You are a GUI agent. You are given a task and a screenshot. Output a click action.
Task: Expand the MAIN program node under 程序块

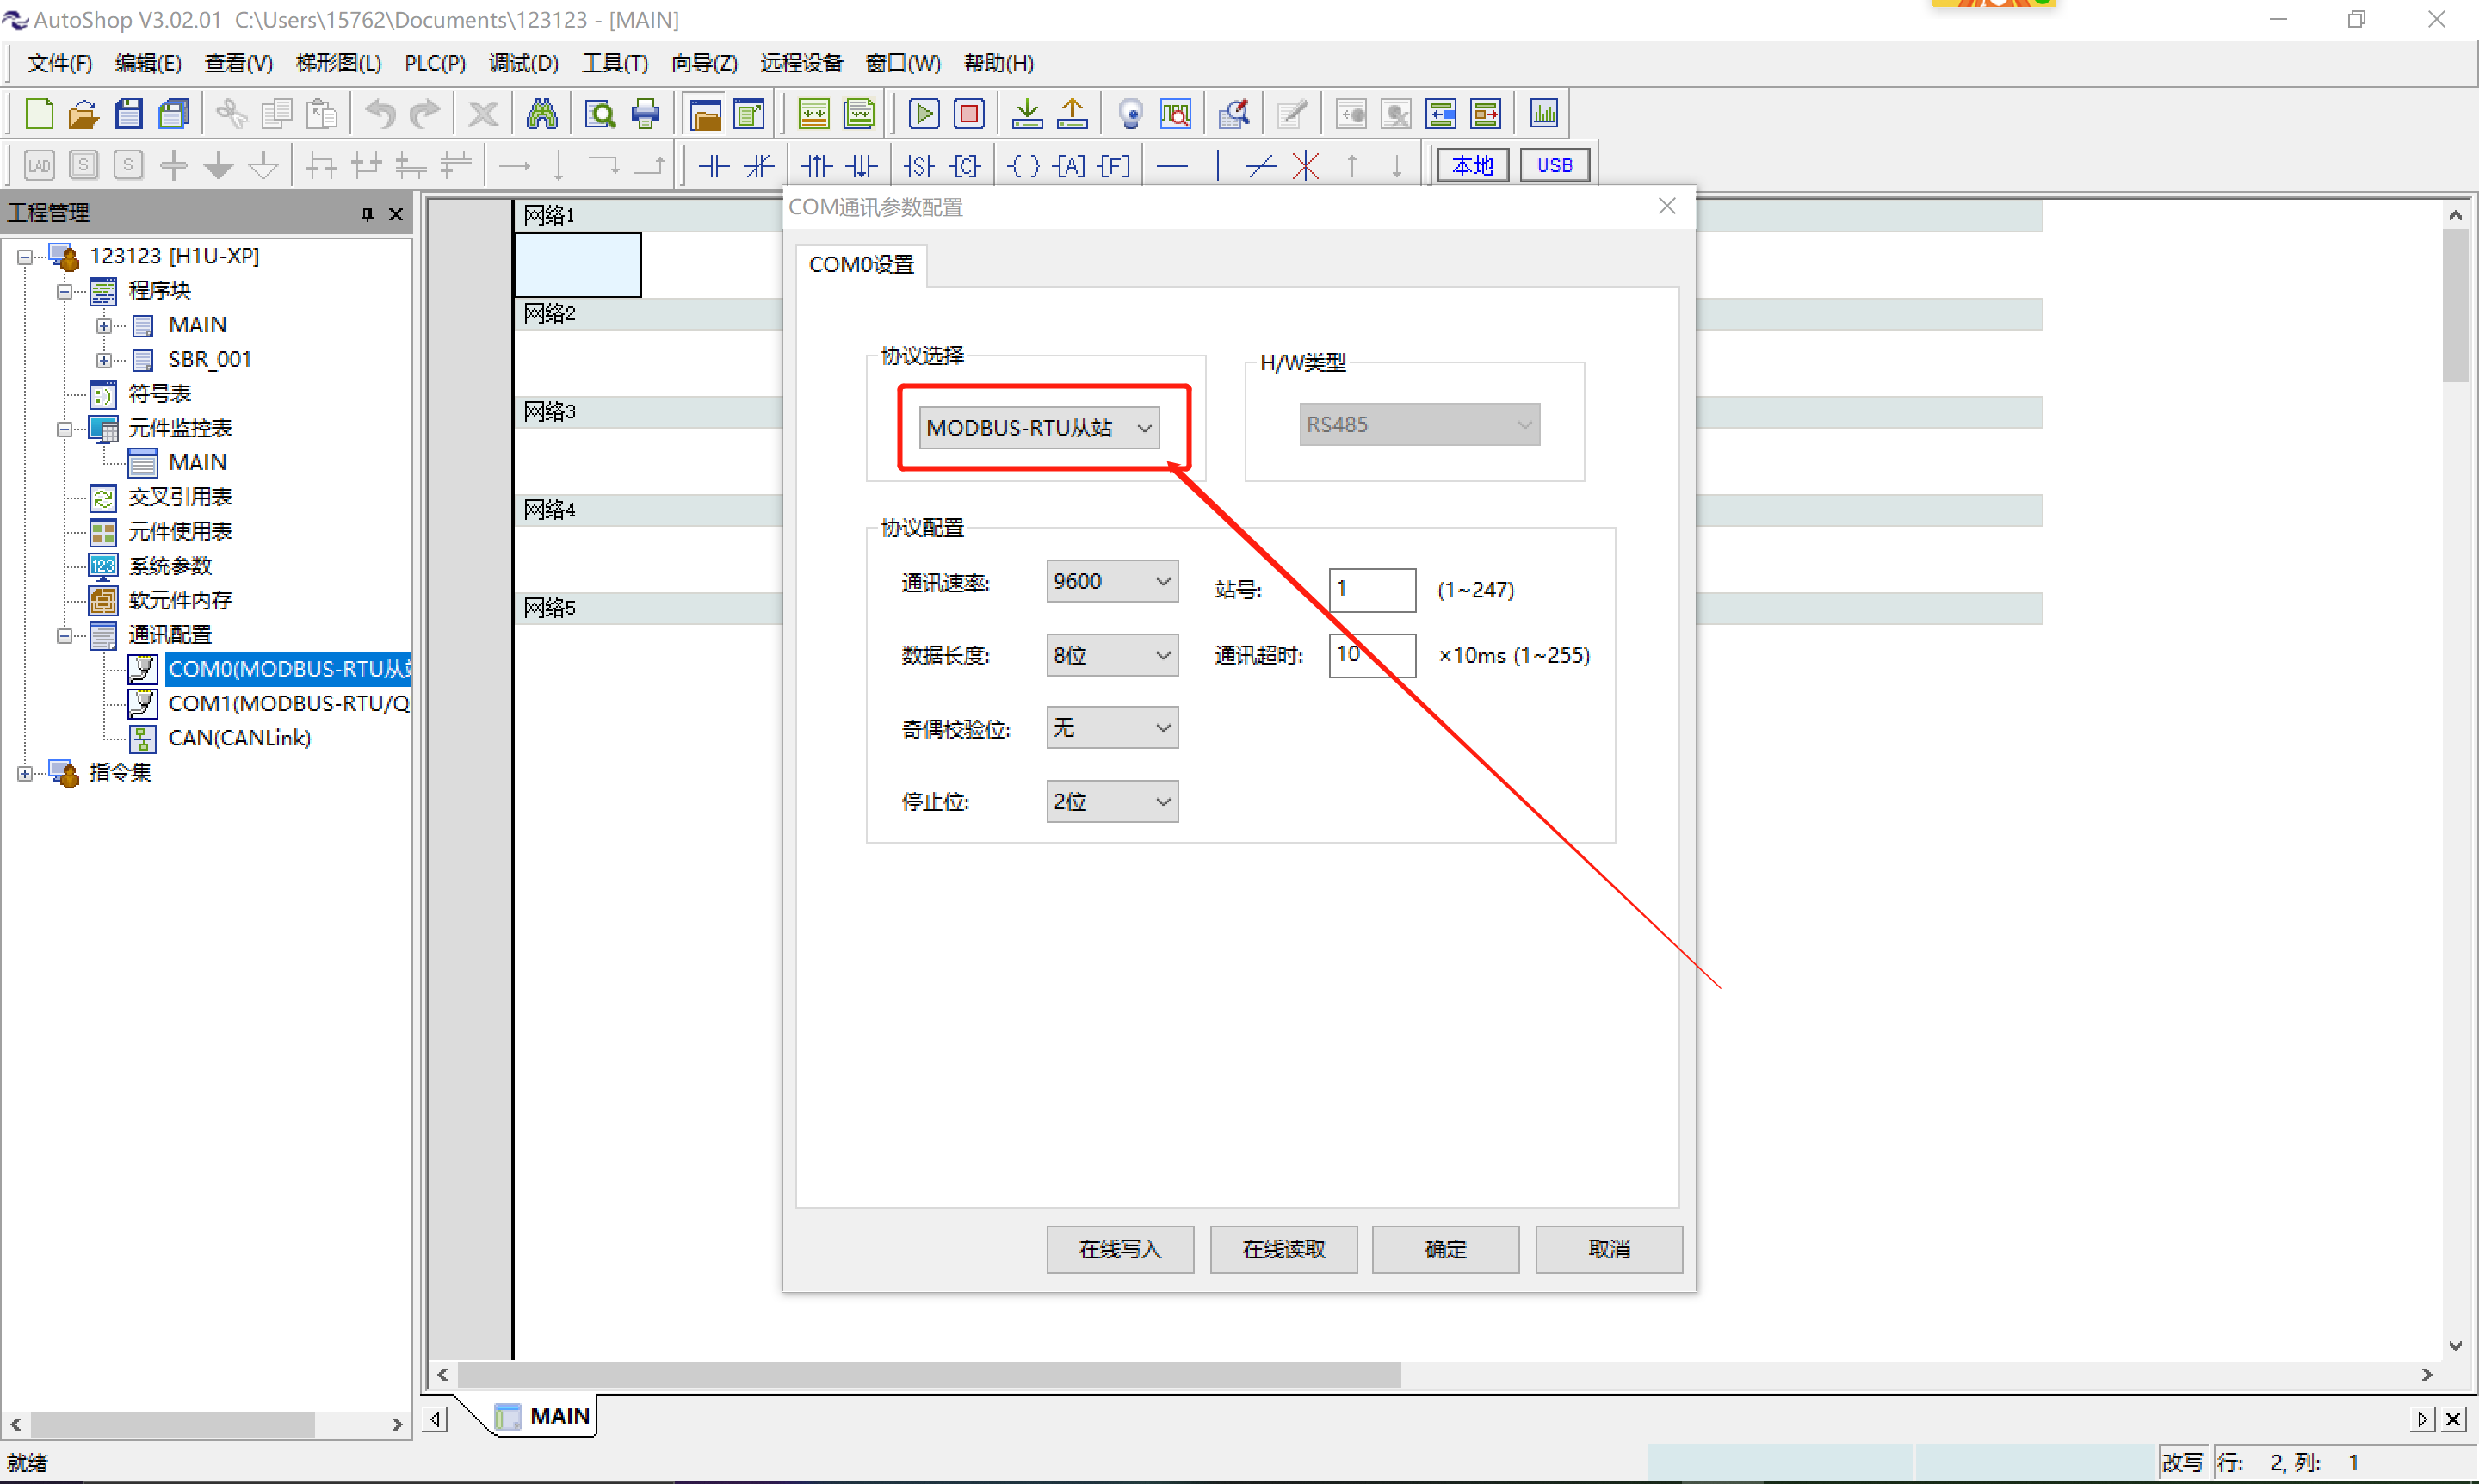pyautogui.click(x=103, y=326)
